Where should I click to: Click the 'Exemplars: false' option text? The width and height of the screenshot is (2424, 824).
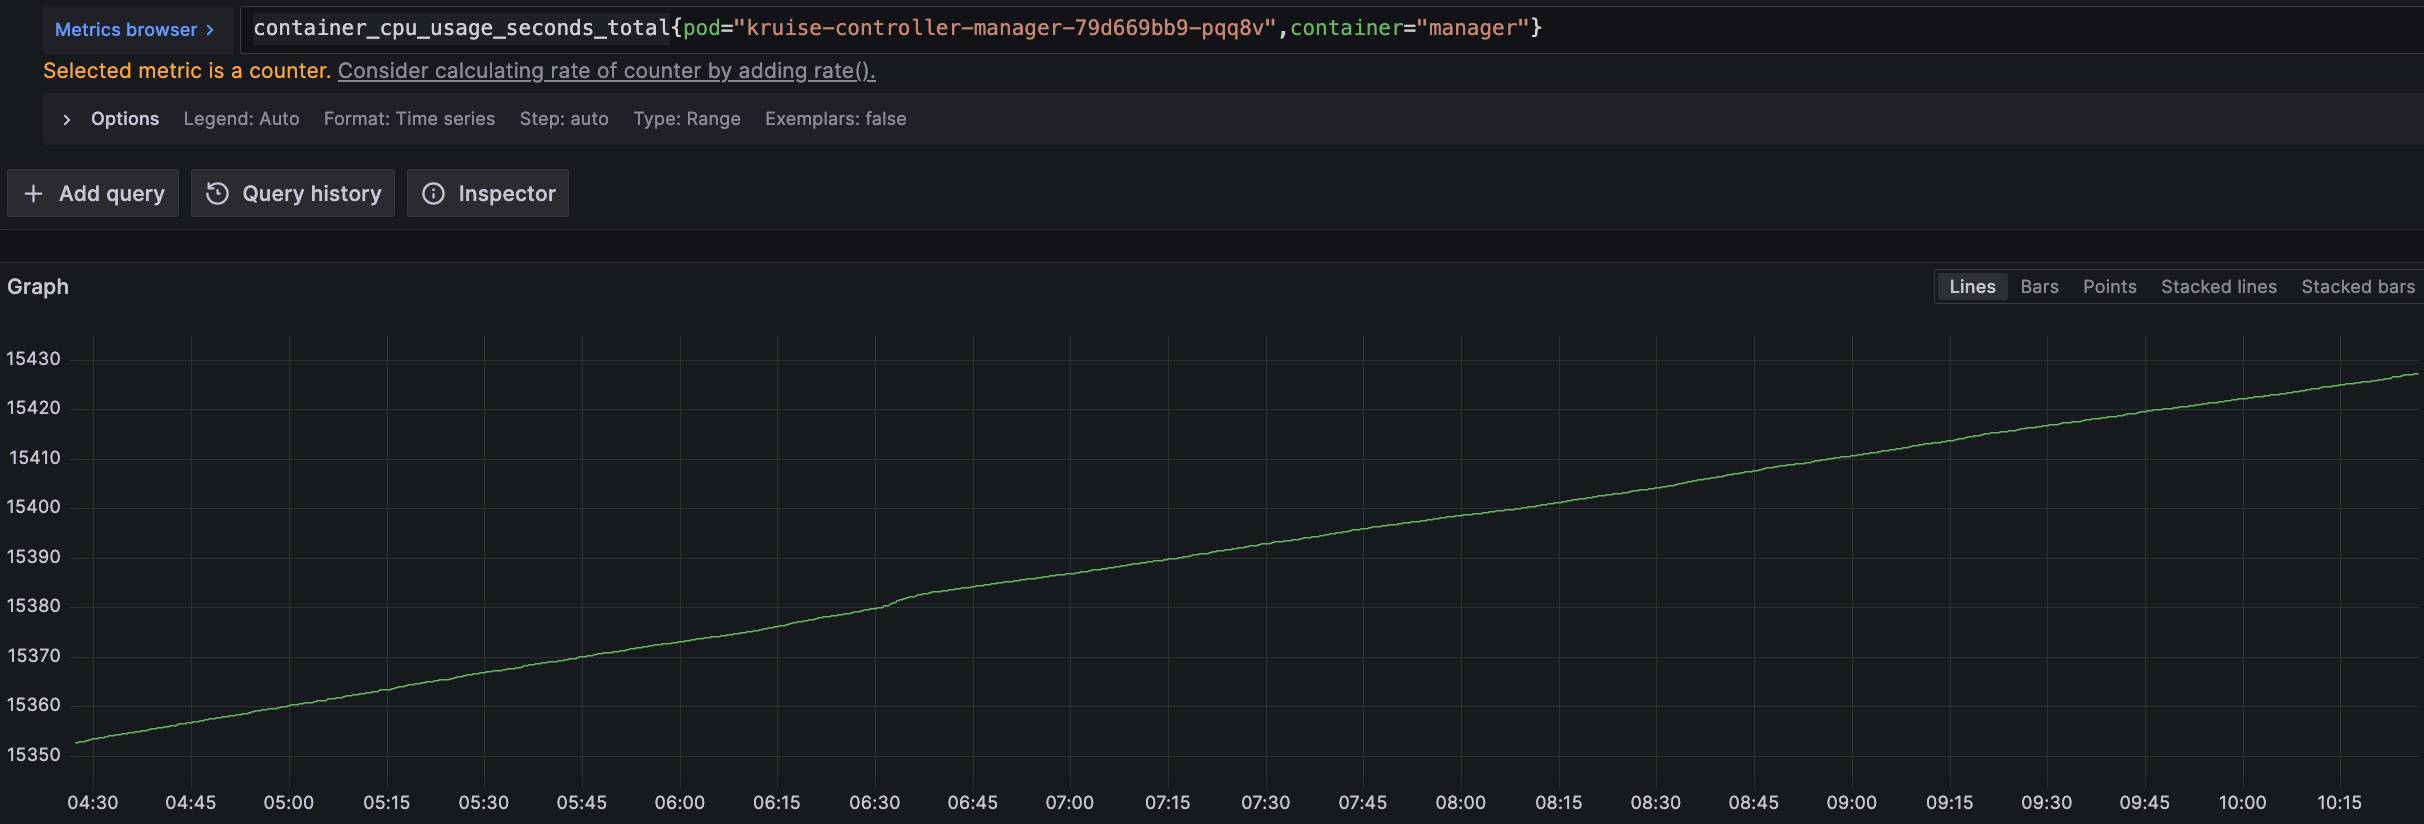click(836, 119)
